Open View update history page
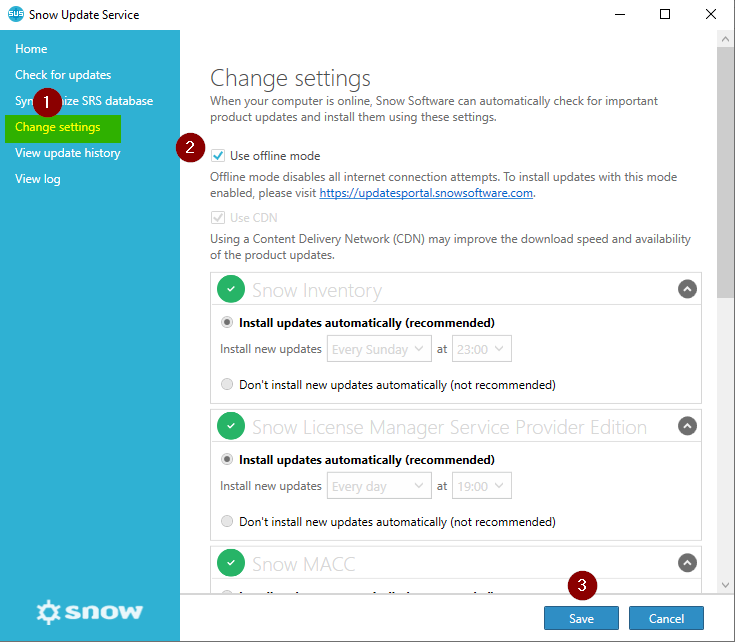The width and height of the screenshot is (735, 642). (68, 153)
